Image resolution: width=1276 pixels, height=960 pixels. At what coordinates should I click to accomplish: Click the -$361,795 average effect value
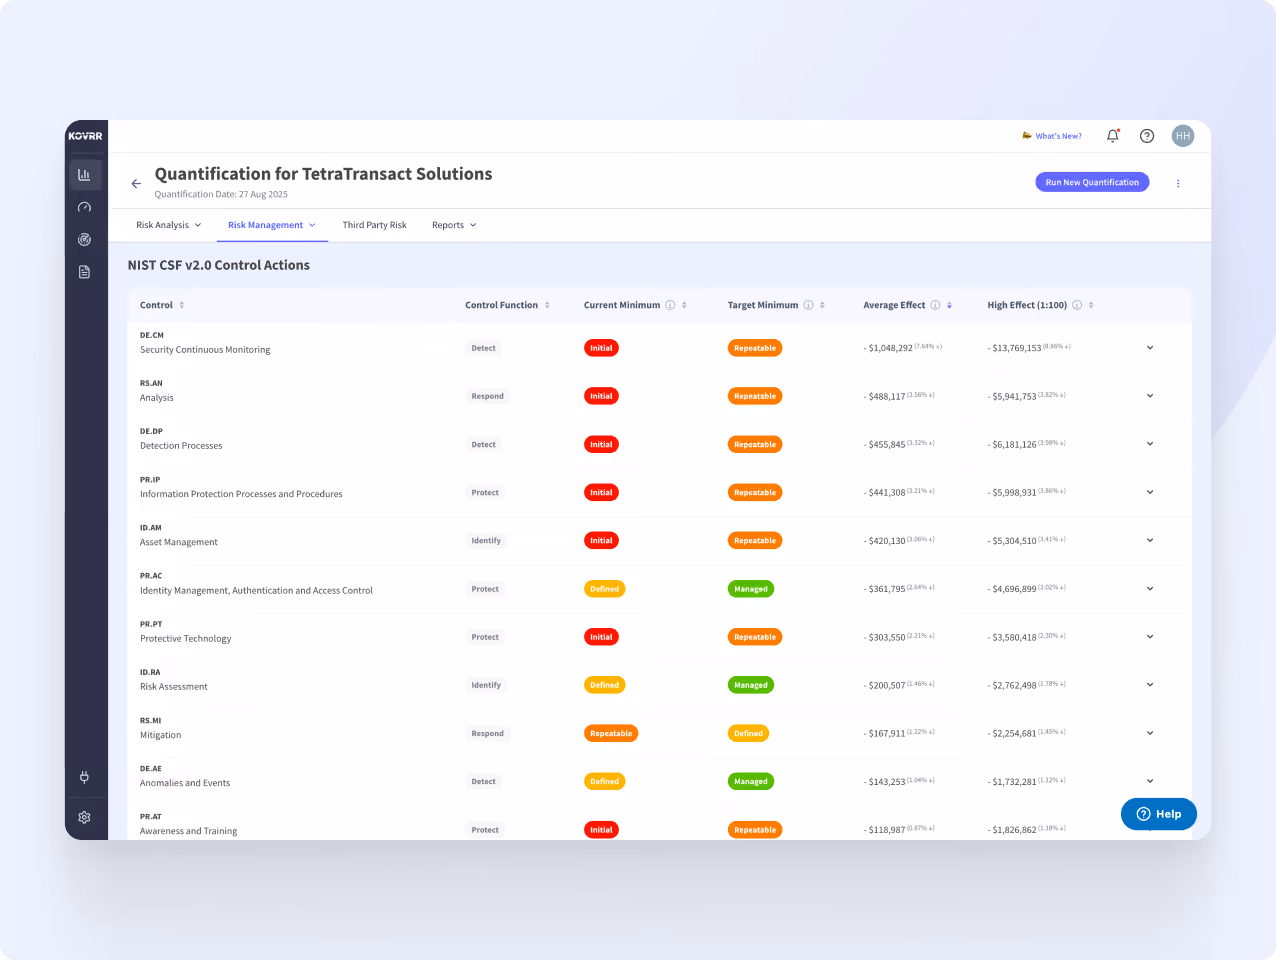point(884,589)
